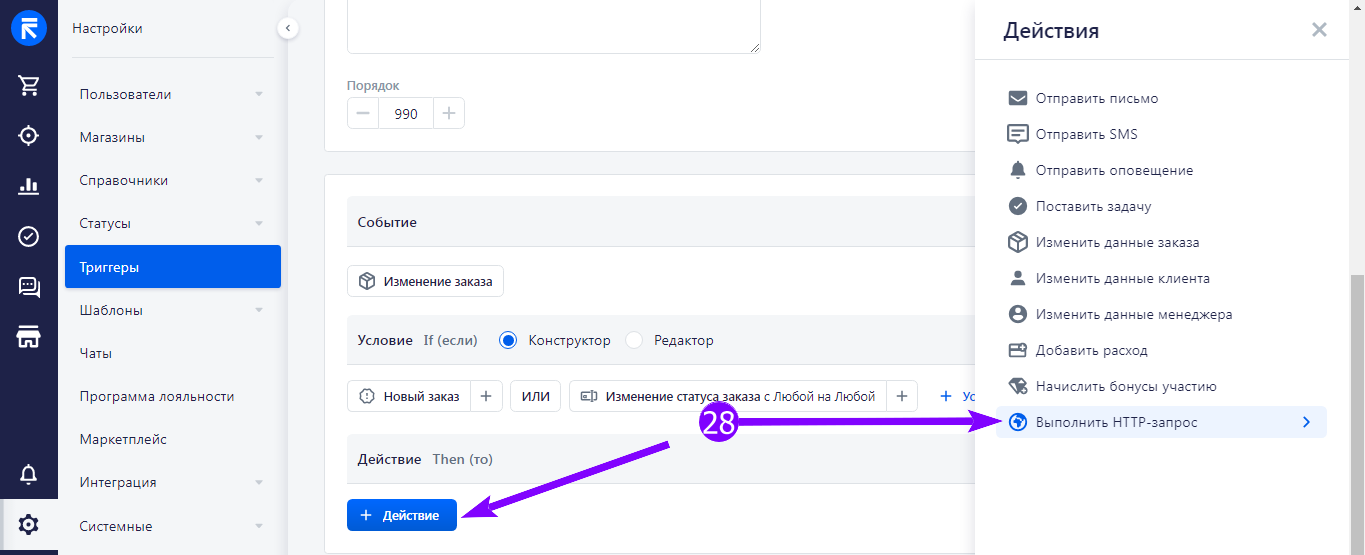This screenshot has width=1365, height=555.
Task: Open the RetailCRM logo home icon
Action: pos(28,28)
